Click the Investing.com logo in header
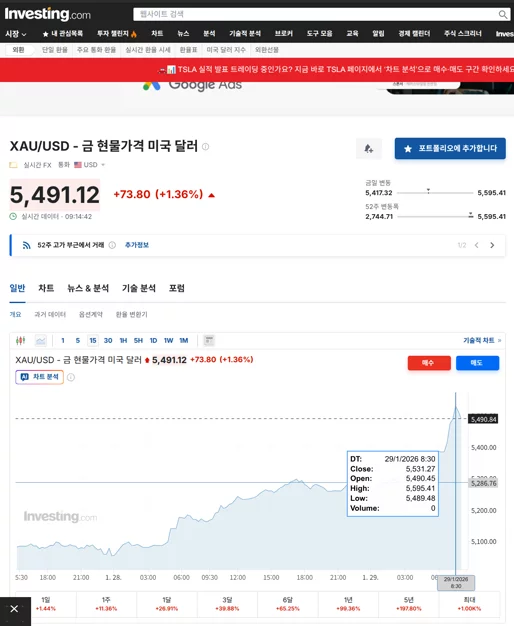The height and width of the screenshot is (626, 514). tap(48, 14)
